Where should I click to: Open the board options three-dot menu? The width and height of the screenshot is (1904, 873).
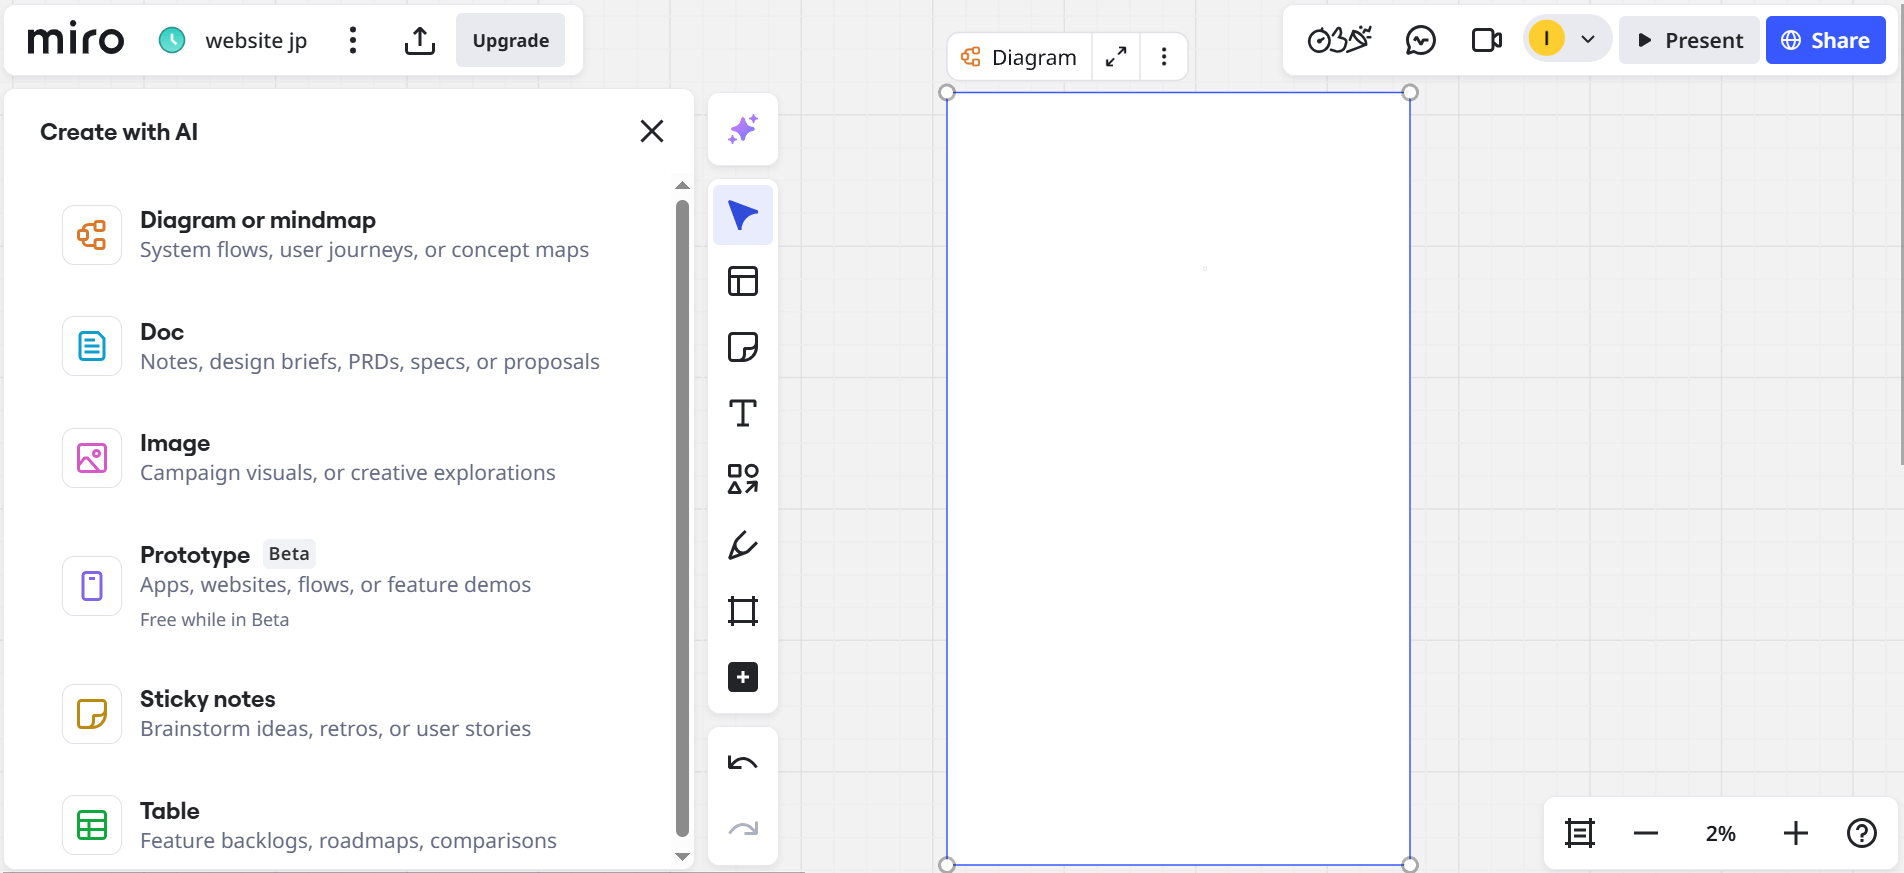tap(352, 40)
